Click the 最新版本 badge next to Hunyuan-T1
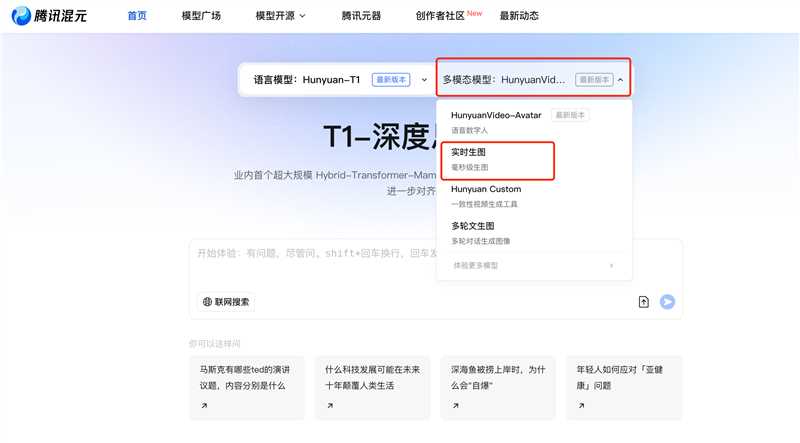The image size is (800, 443). (391, 80)
